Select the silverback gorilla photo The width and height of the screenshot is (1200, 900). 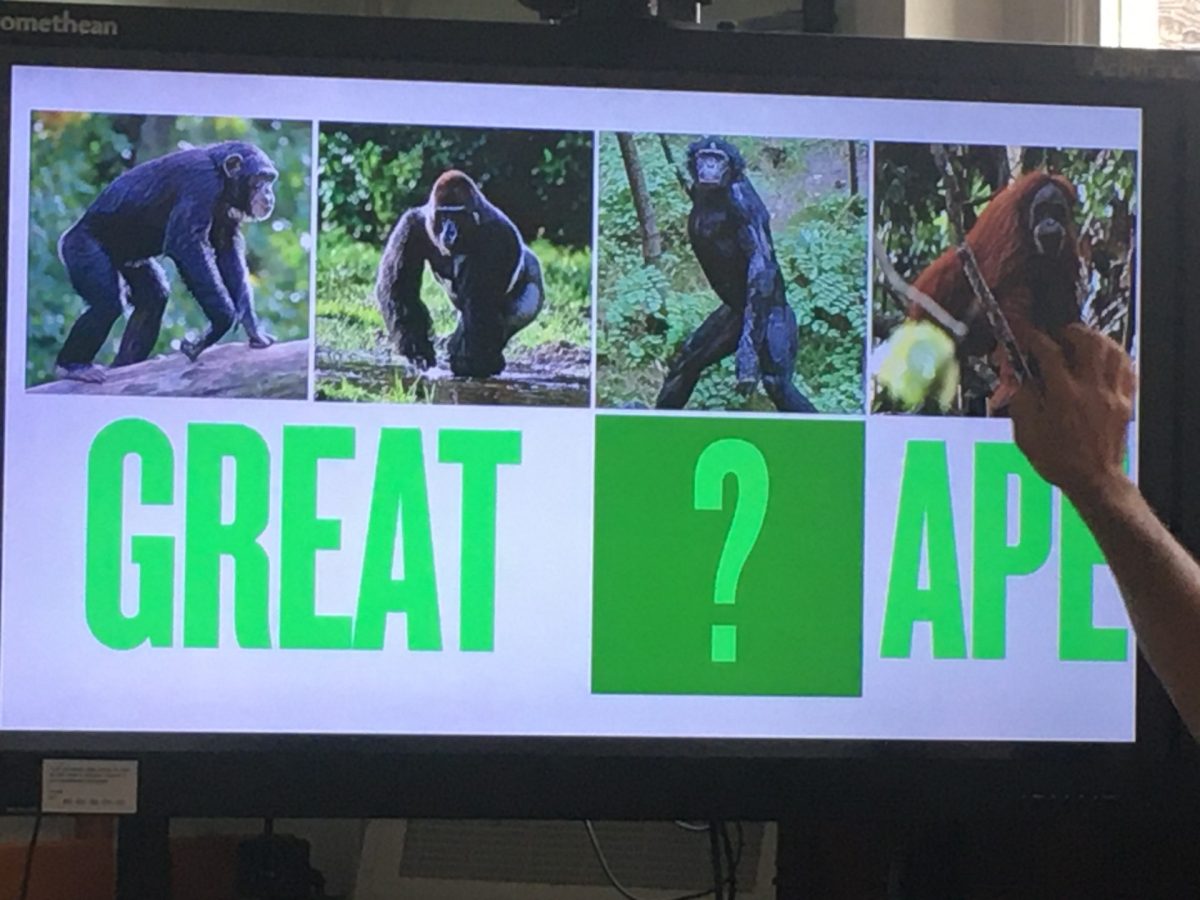(455, 265)
